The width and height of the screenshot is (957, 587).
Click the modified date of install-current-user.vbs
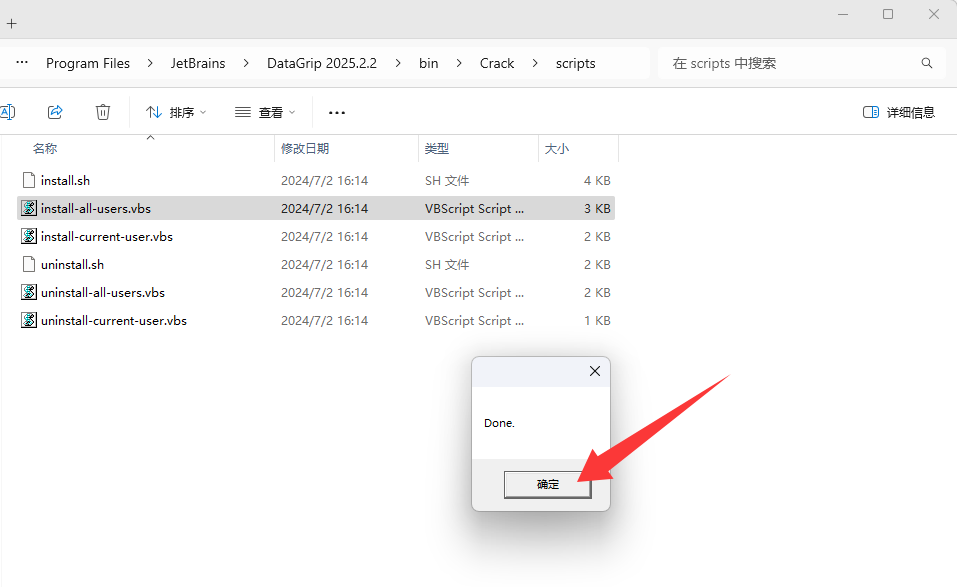click(x=324, y=237)
